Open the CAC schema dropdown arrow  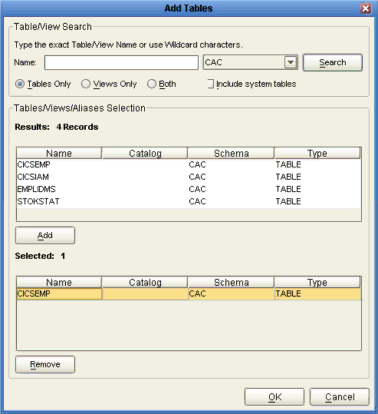click(291, 62)
